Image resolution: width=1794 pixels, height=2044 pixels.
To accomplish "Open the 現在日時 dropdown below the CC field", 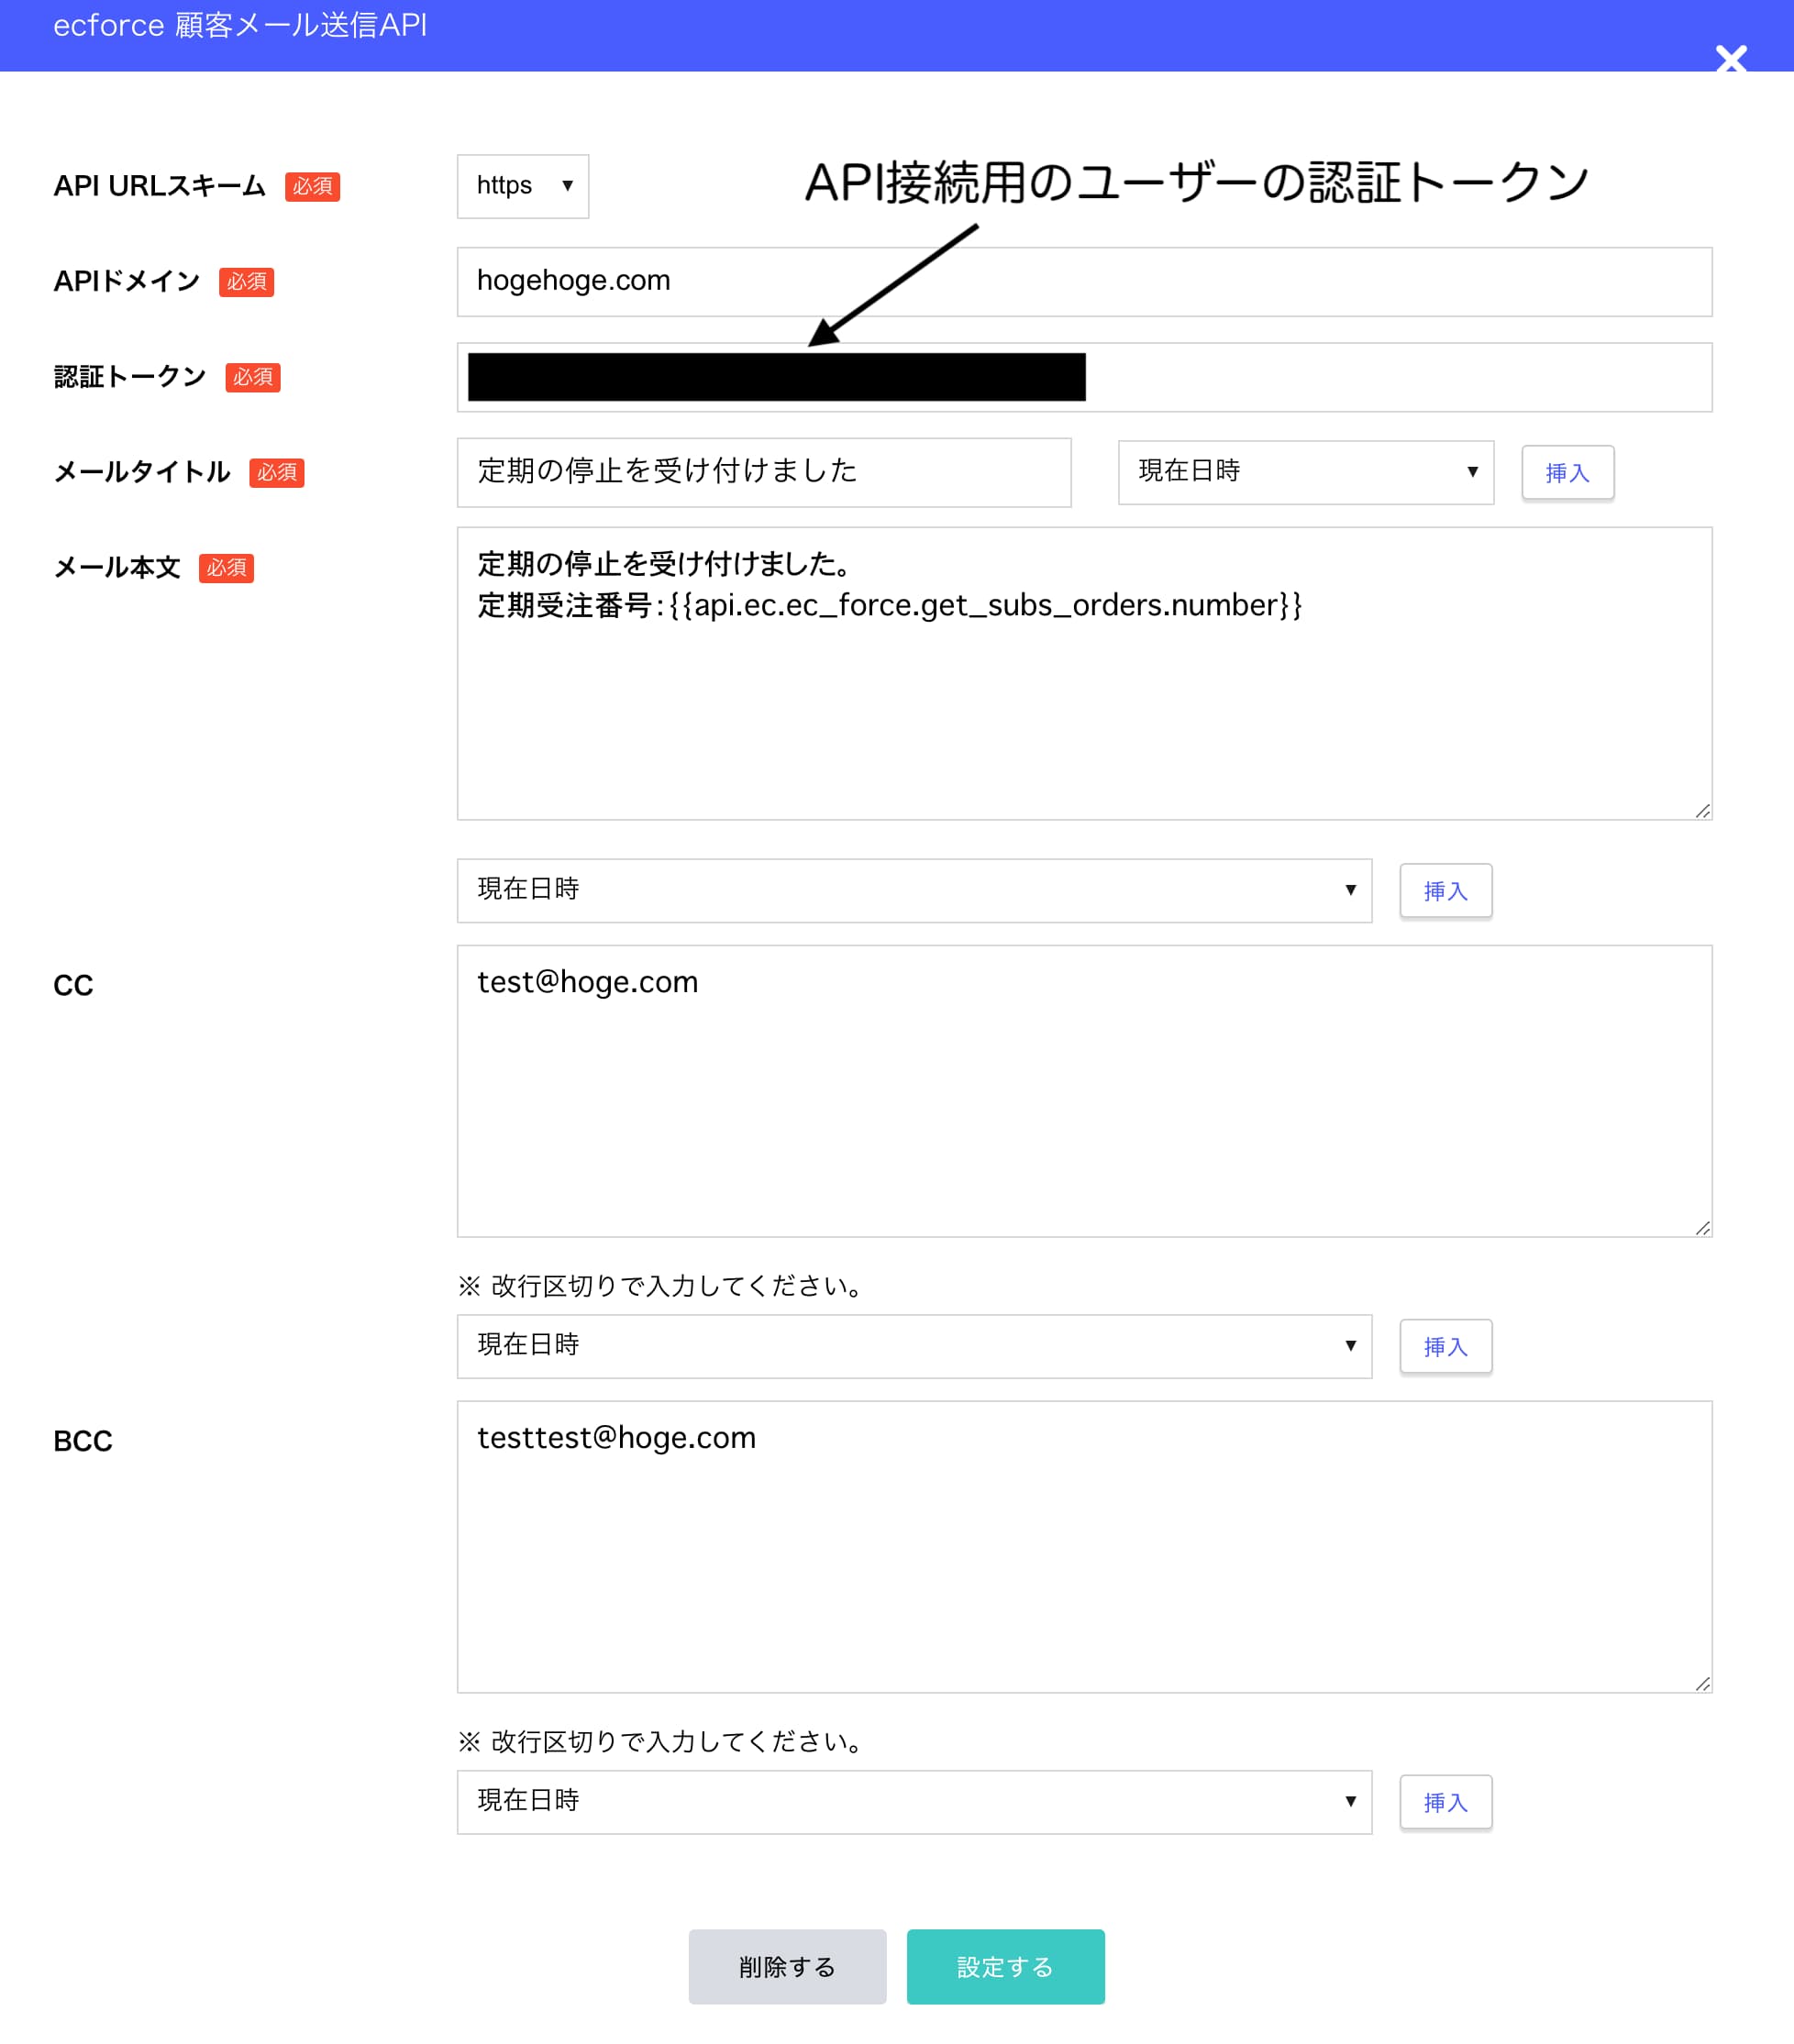I will (913, 1346).
